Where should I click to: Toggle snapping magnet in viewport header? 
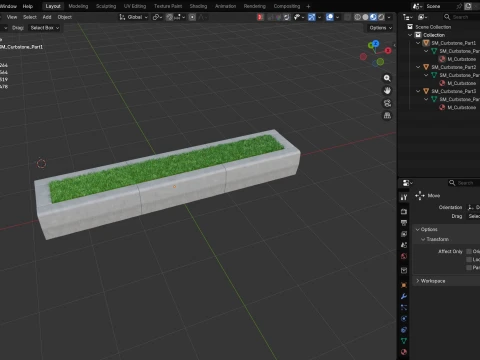[x=170, y=17]
